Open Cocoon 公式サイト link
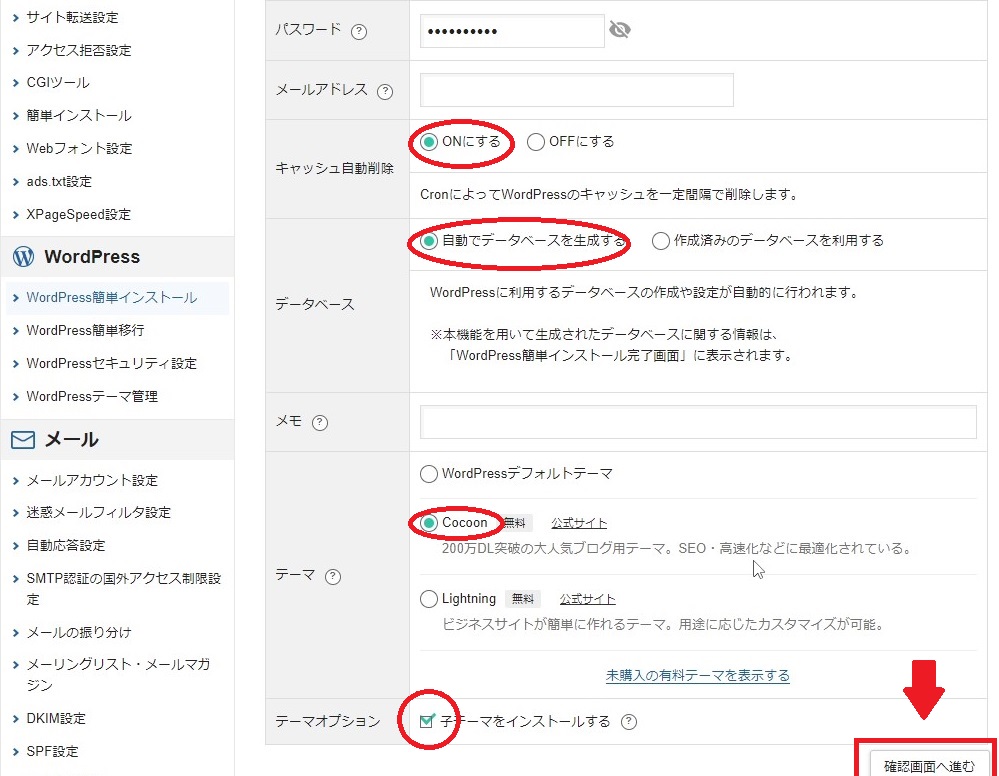The width and height of the screenshot is (999, 776). pyautogui.click(x=579, y=523)
